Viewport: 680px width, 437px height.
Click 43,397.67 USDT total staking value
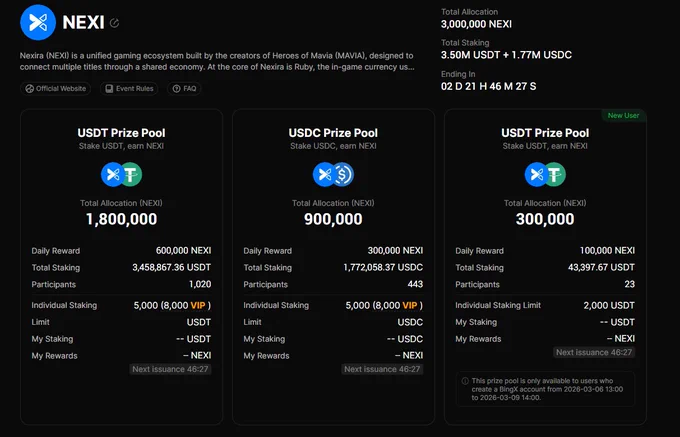[602, 267]
